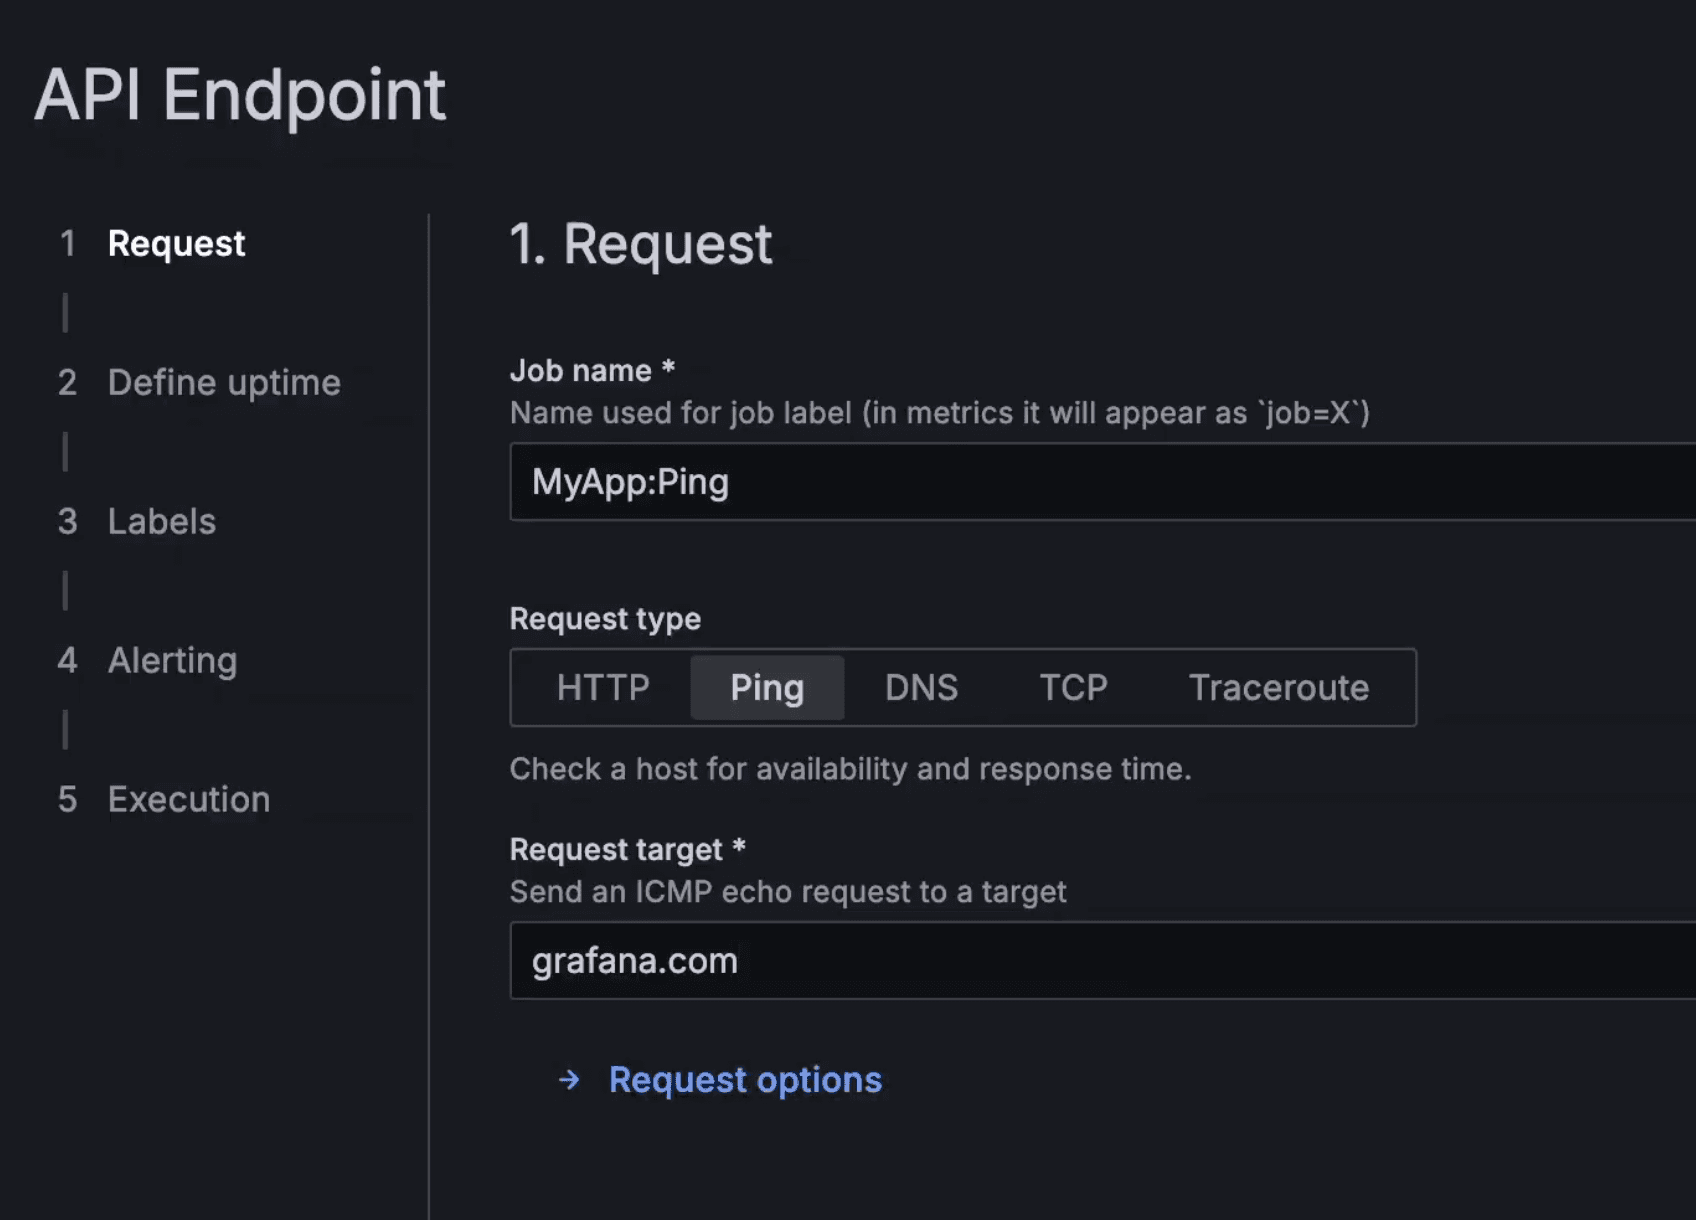
Task: Click the 1. Request section heading
Action: (640, 244)
